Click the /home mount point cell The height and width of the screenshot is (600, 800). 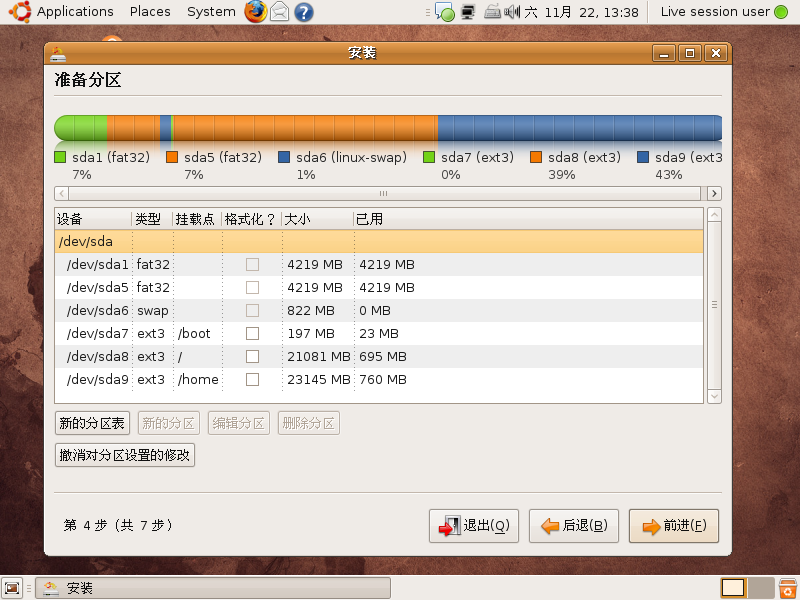198,379
